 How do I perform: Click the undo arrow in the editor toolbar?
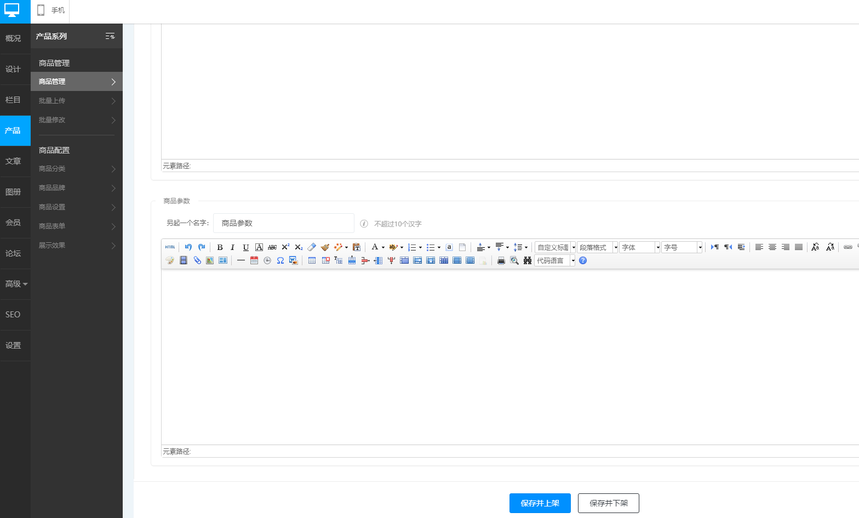pyautogui.click(x=188, y=247)
